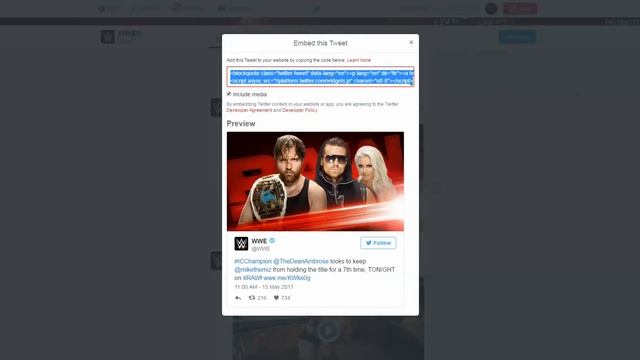Click the RAW promo image in preview
This screenshot has height=360, width=640.
pyautogui.click(x=315, y=181)
